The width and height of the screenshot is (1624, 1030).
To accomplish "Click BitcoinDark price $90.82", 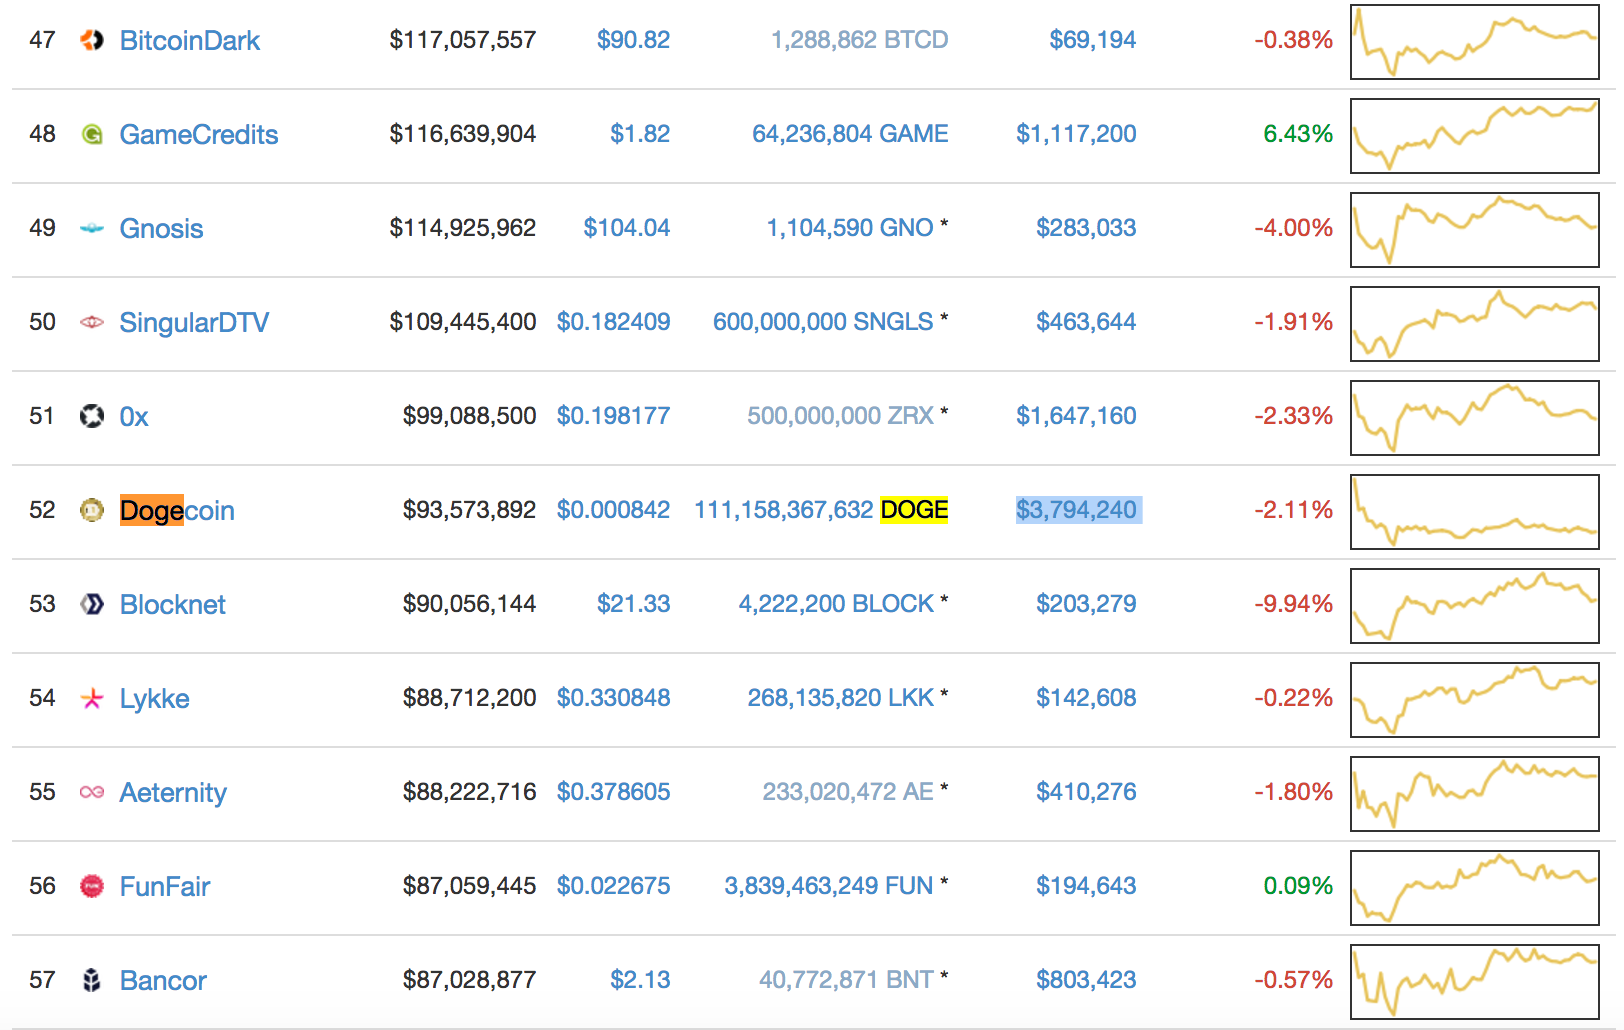I will point(633,40).
